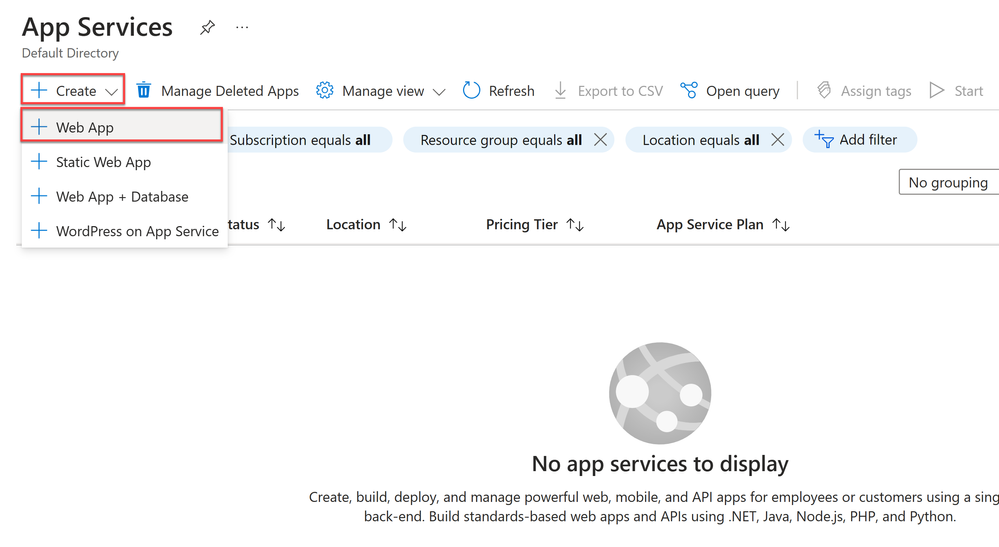
Task: Click the plus icon beside Static Web App
Action: coord(39,162)
